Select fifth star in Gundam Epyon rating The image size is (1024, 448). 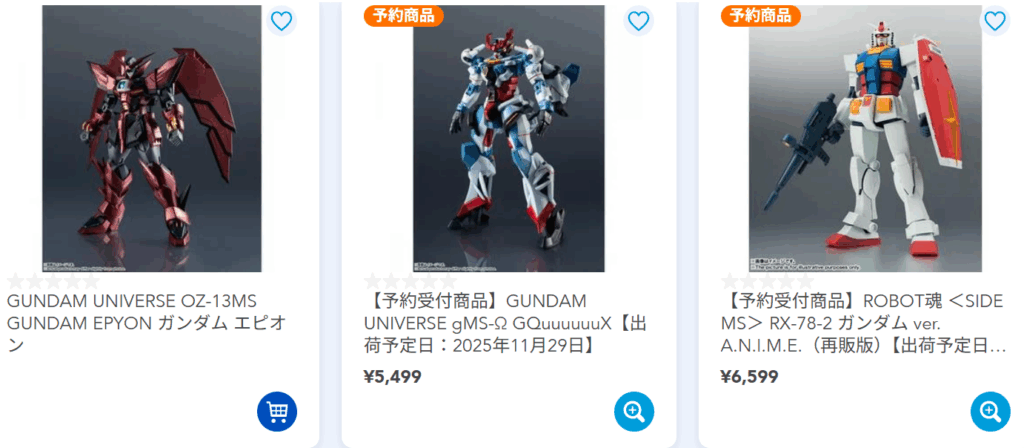(x=91, y=281)
